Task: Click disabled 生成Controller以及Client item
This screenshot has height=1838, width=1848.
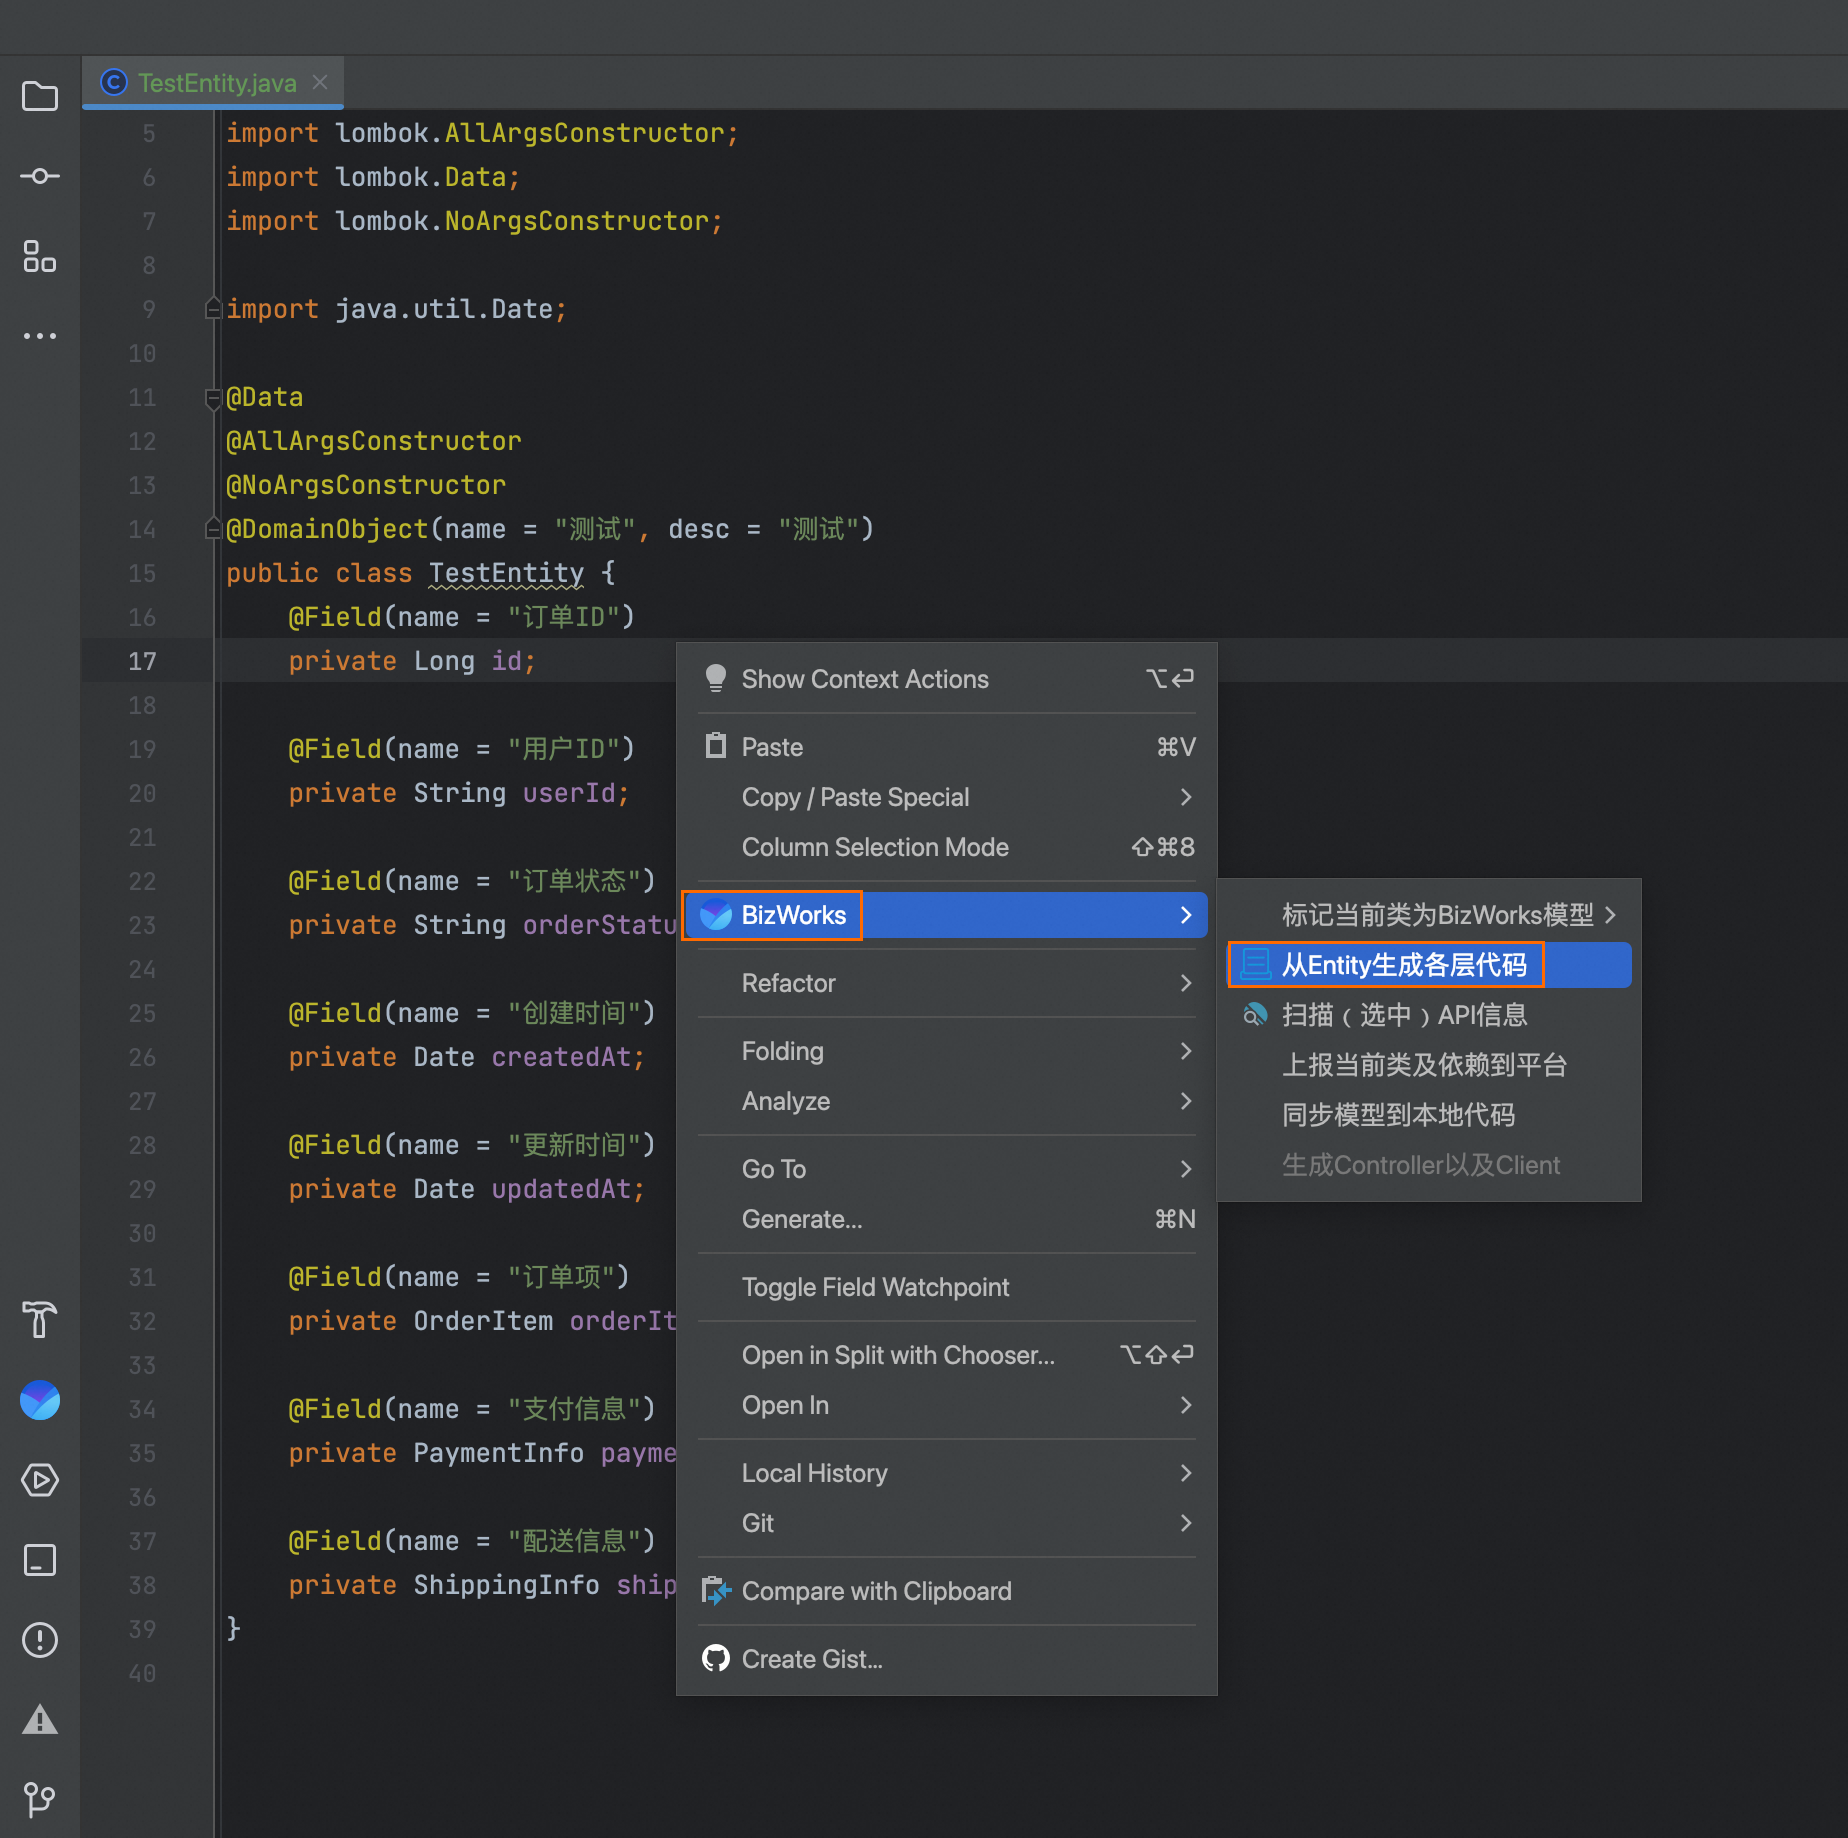Action: point(1429,1164)
